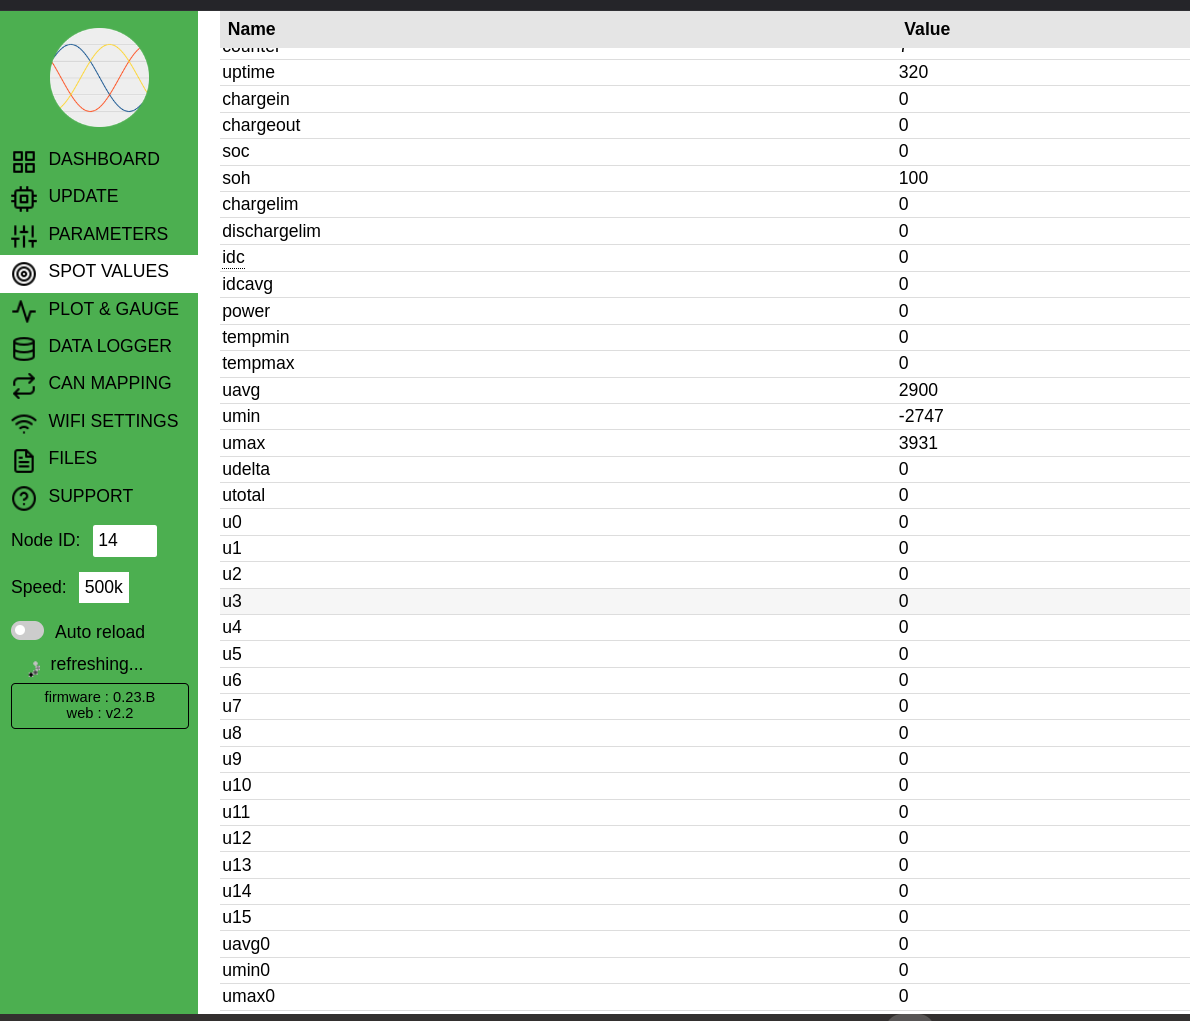Screen dimensions: 1190x1021
Task: Click the Plot & Gauge waveform icon
Action: pyautogui.click(x=24, y=311)
